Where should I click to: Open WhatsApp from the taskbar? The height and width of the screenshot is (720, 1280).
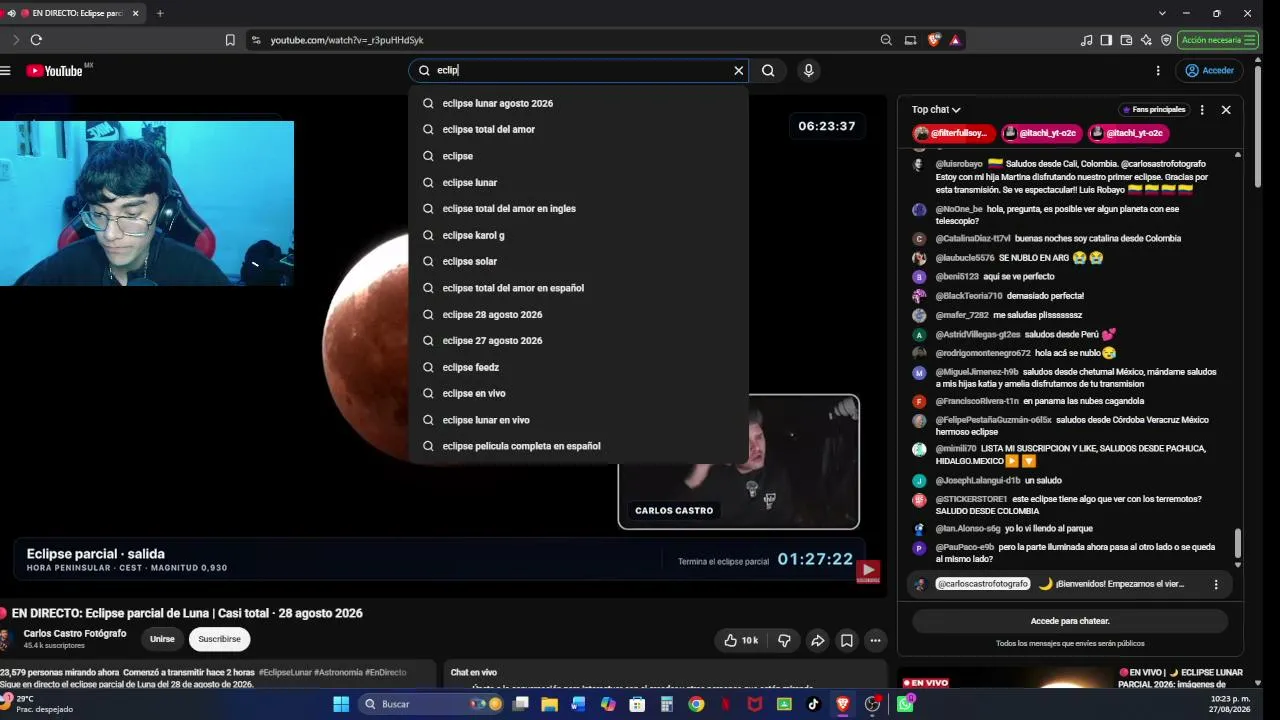(x=905, y=704)
